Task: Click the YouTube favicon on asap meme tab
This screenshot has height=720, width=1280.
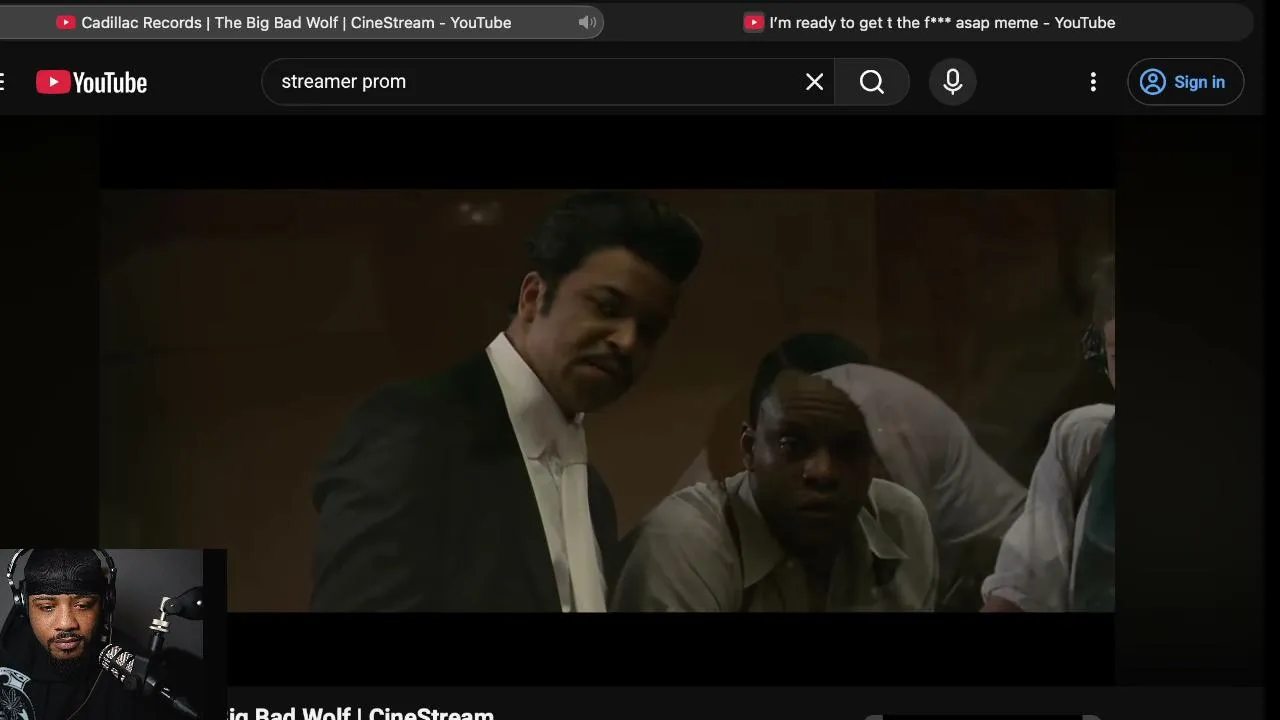Action: (x=754, y=22)
